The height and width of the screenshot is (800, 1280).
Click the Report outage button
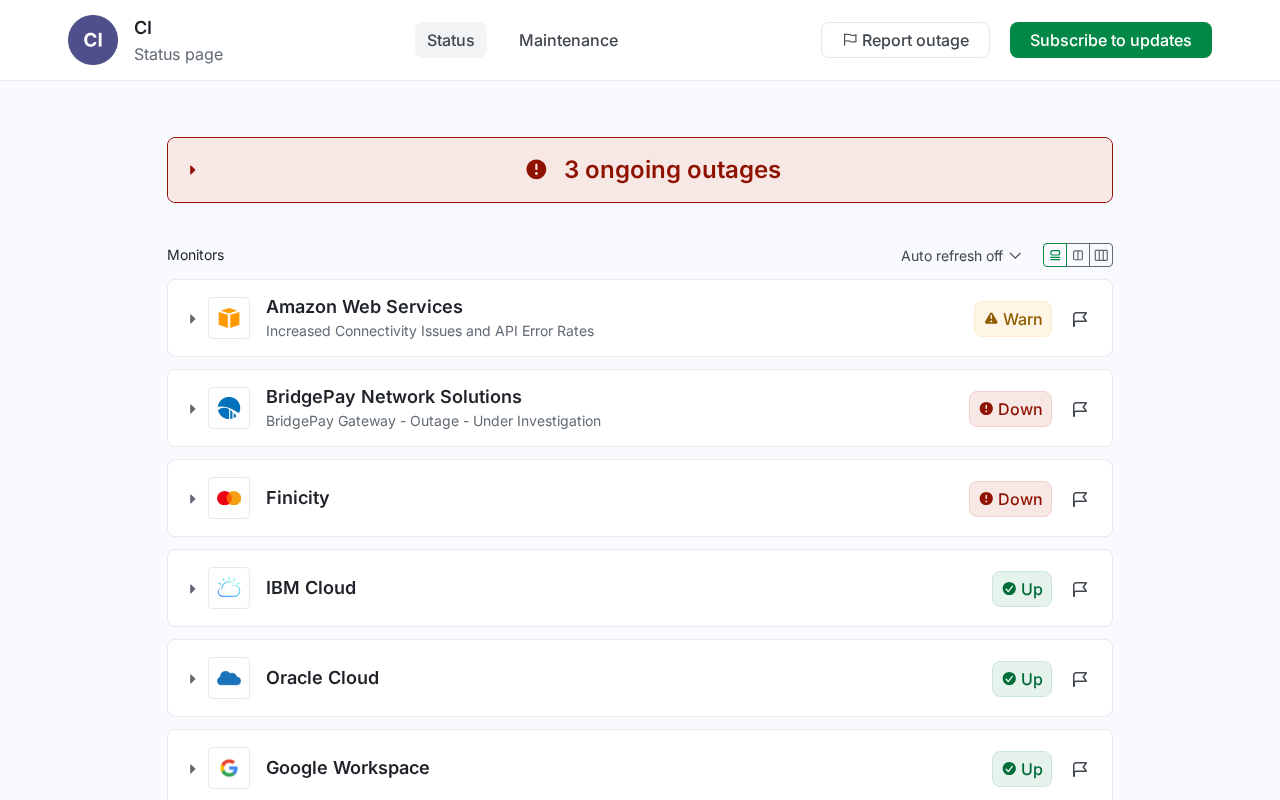click(905, 40)
